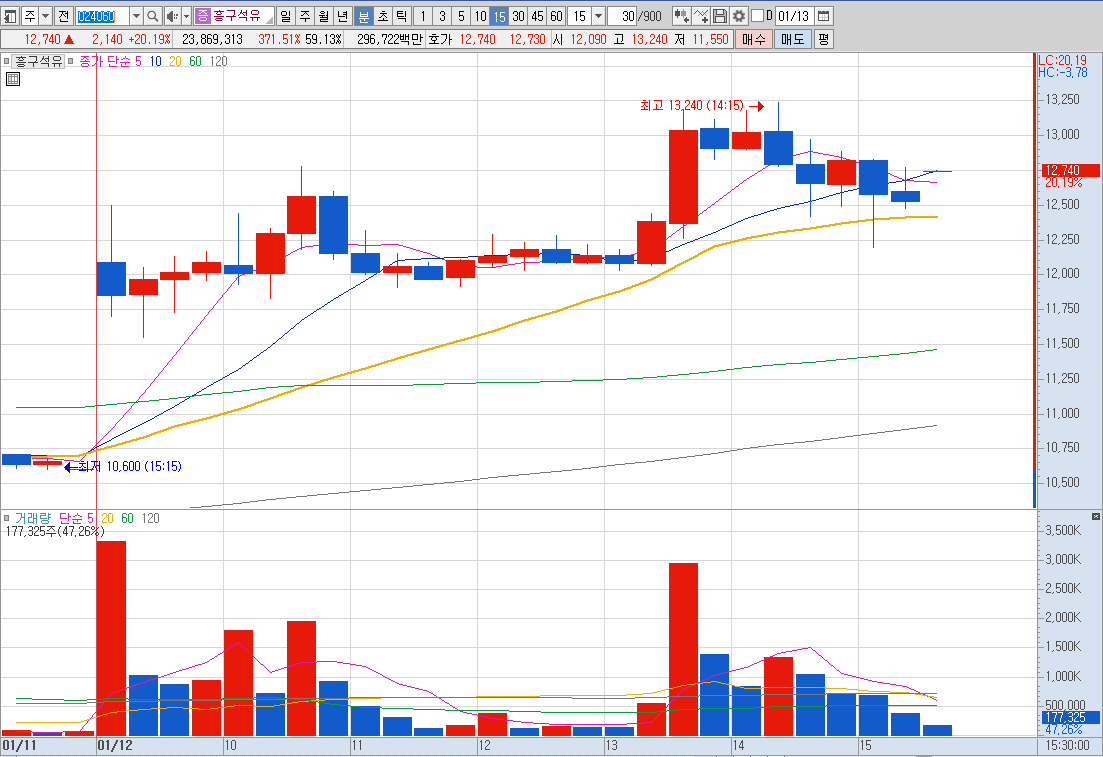Open the 주 market type dropdown arrow

coord(45,15)
